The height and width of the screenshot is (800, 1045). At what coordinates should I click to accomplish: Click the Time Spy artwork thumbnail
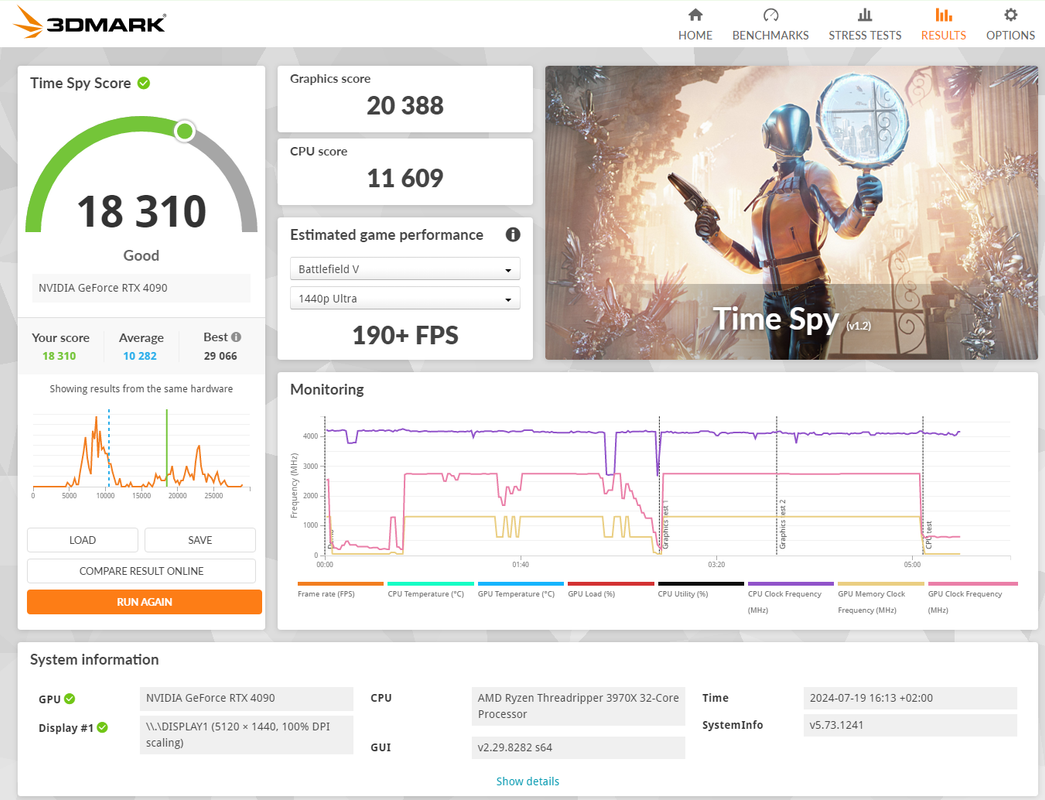click(791, 213)
